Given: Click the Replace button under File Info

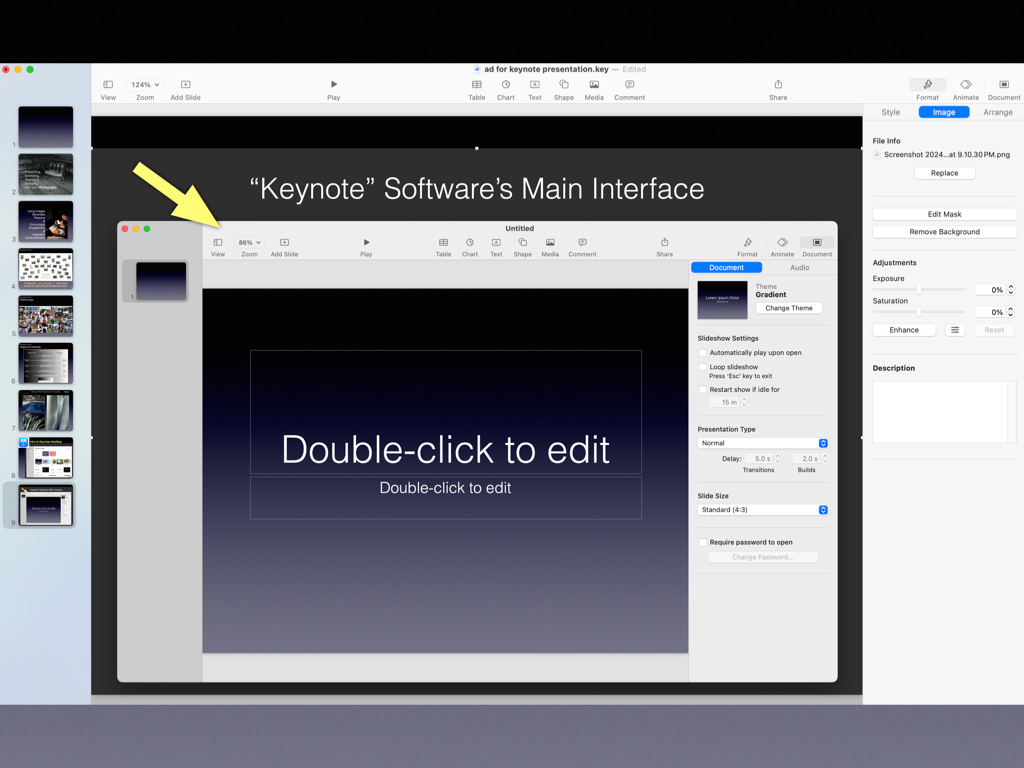Looking at the screenshot, I should pyautogui.click(x=944, y=173).
